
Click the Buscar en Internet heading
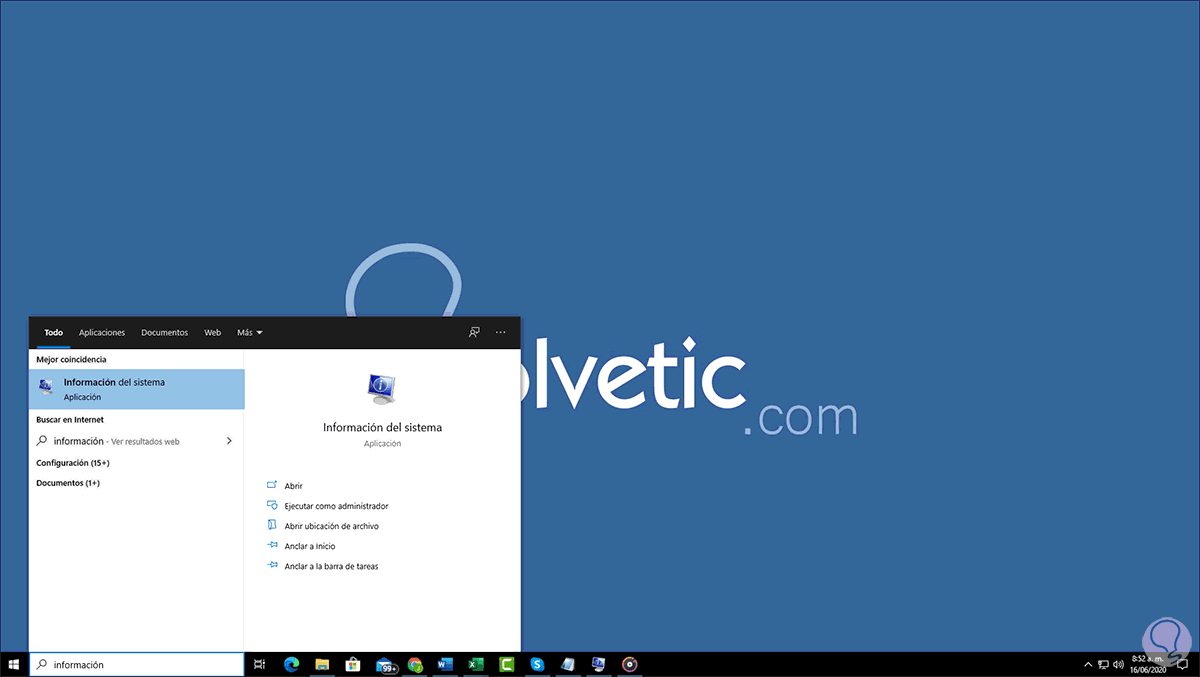click(70, 420)
